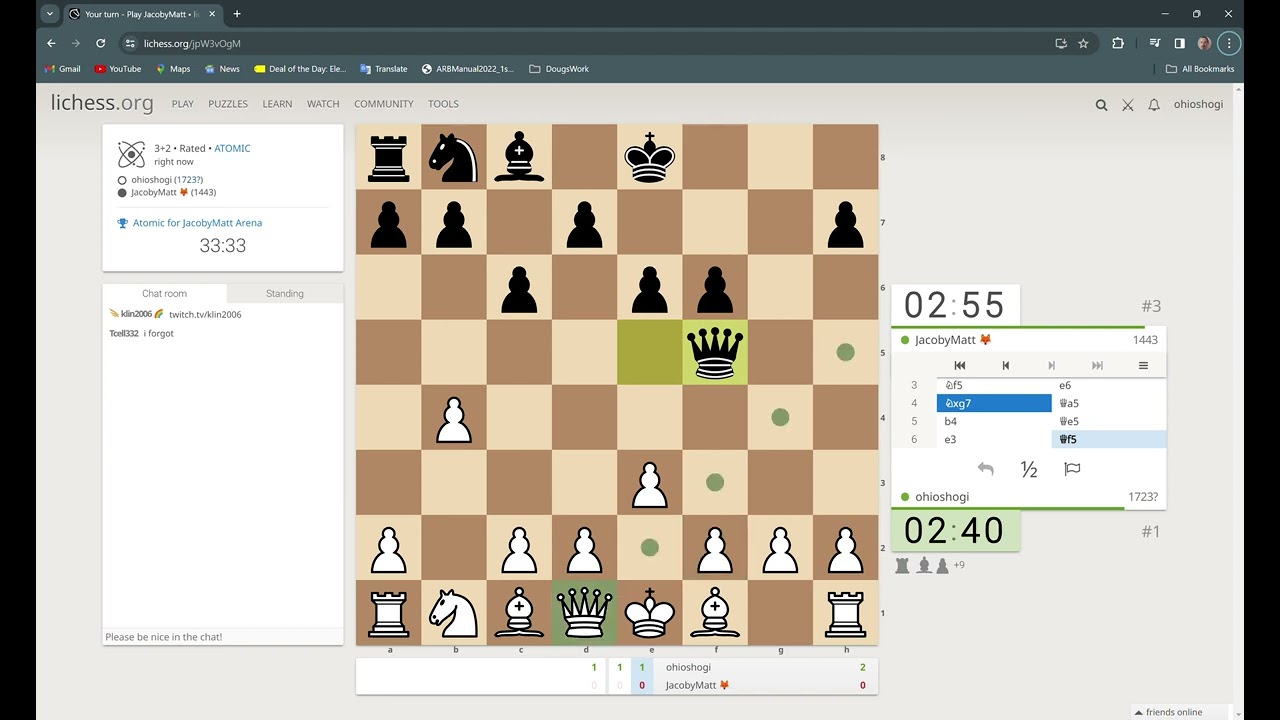Offer a draw with ½ button
Image resolution: width=1280 pixels, height=720 pixels.
[1029, 469]
